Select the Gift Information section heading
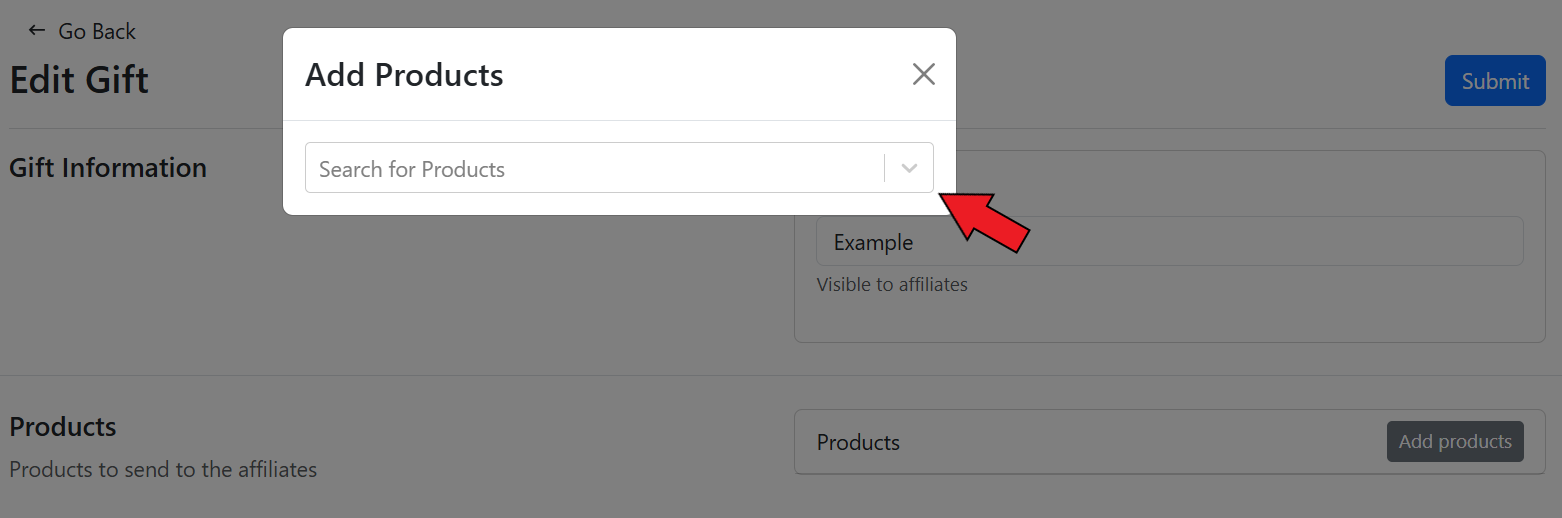This screenshot has width=1562, height=518. click(x=108, y=168)
